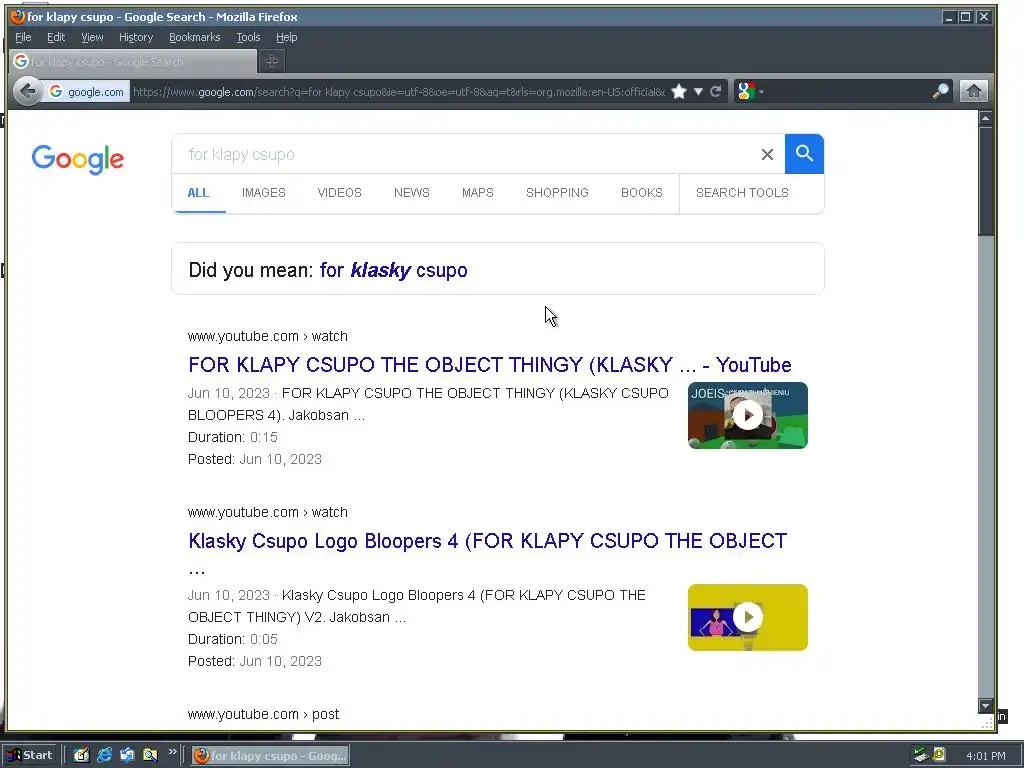
Task: Launch Internet Explorer from quick launch
Action: point(104,756)
